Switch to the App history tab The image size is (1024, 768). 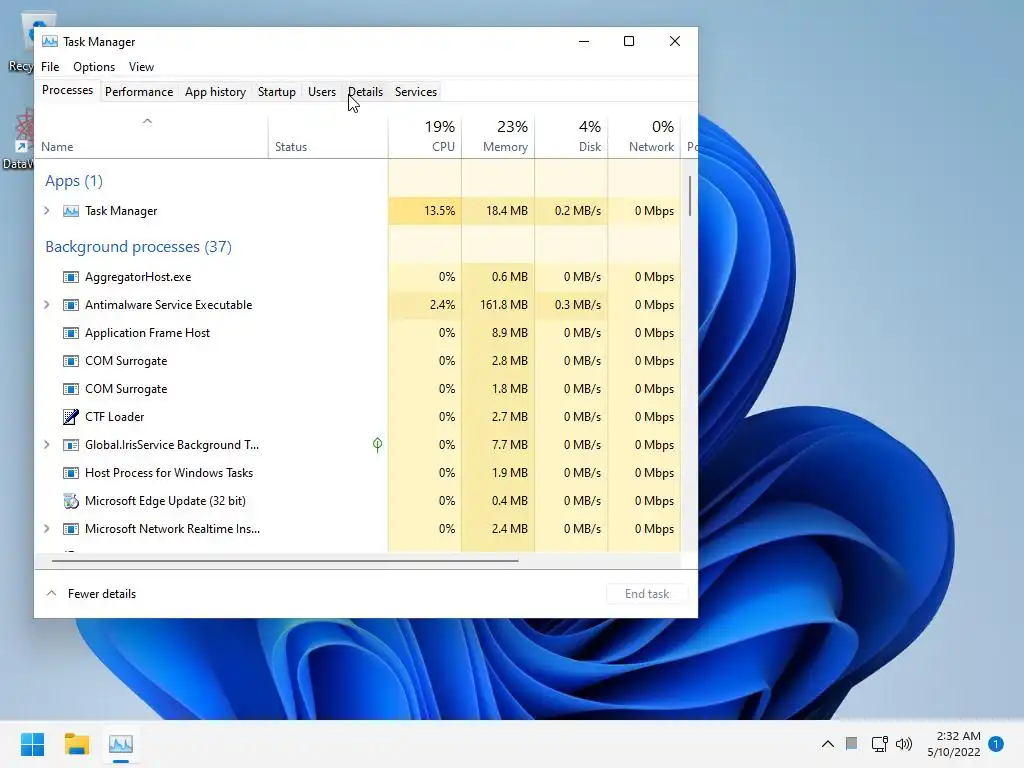[x=216, y=91]
